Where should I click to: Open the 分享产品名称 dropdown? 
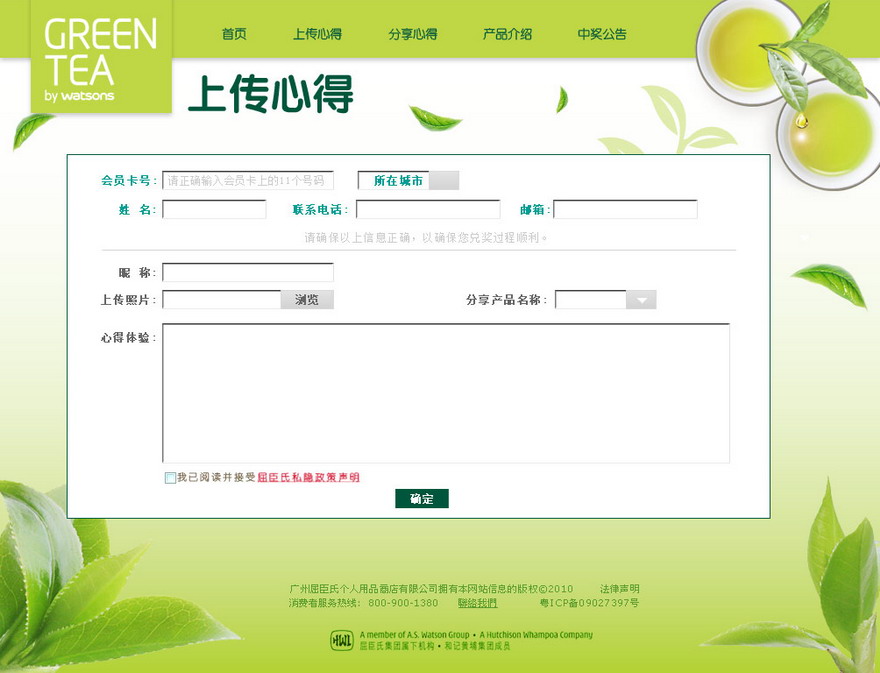click(606, 299)
